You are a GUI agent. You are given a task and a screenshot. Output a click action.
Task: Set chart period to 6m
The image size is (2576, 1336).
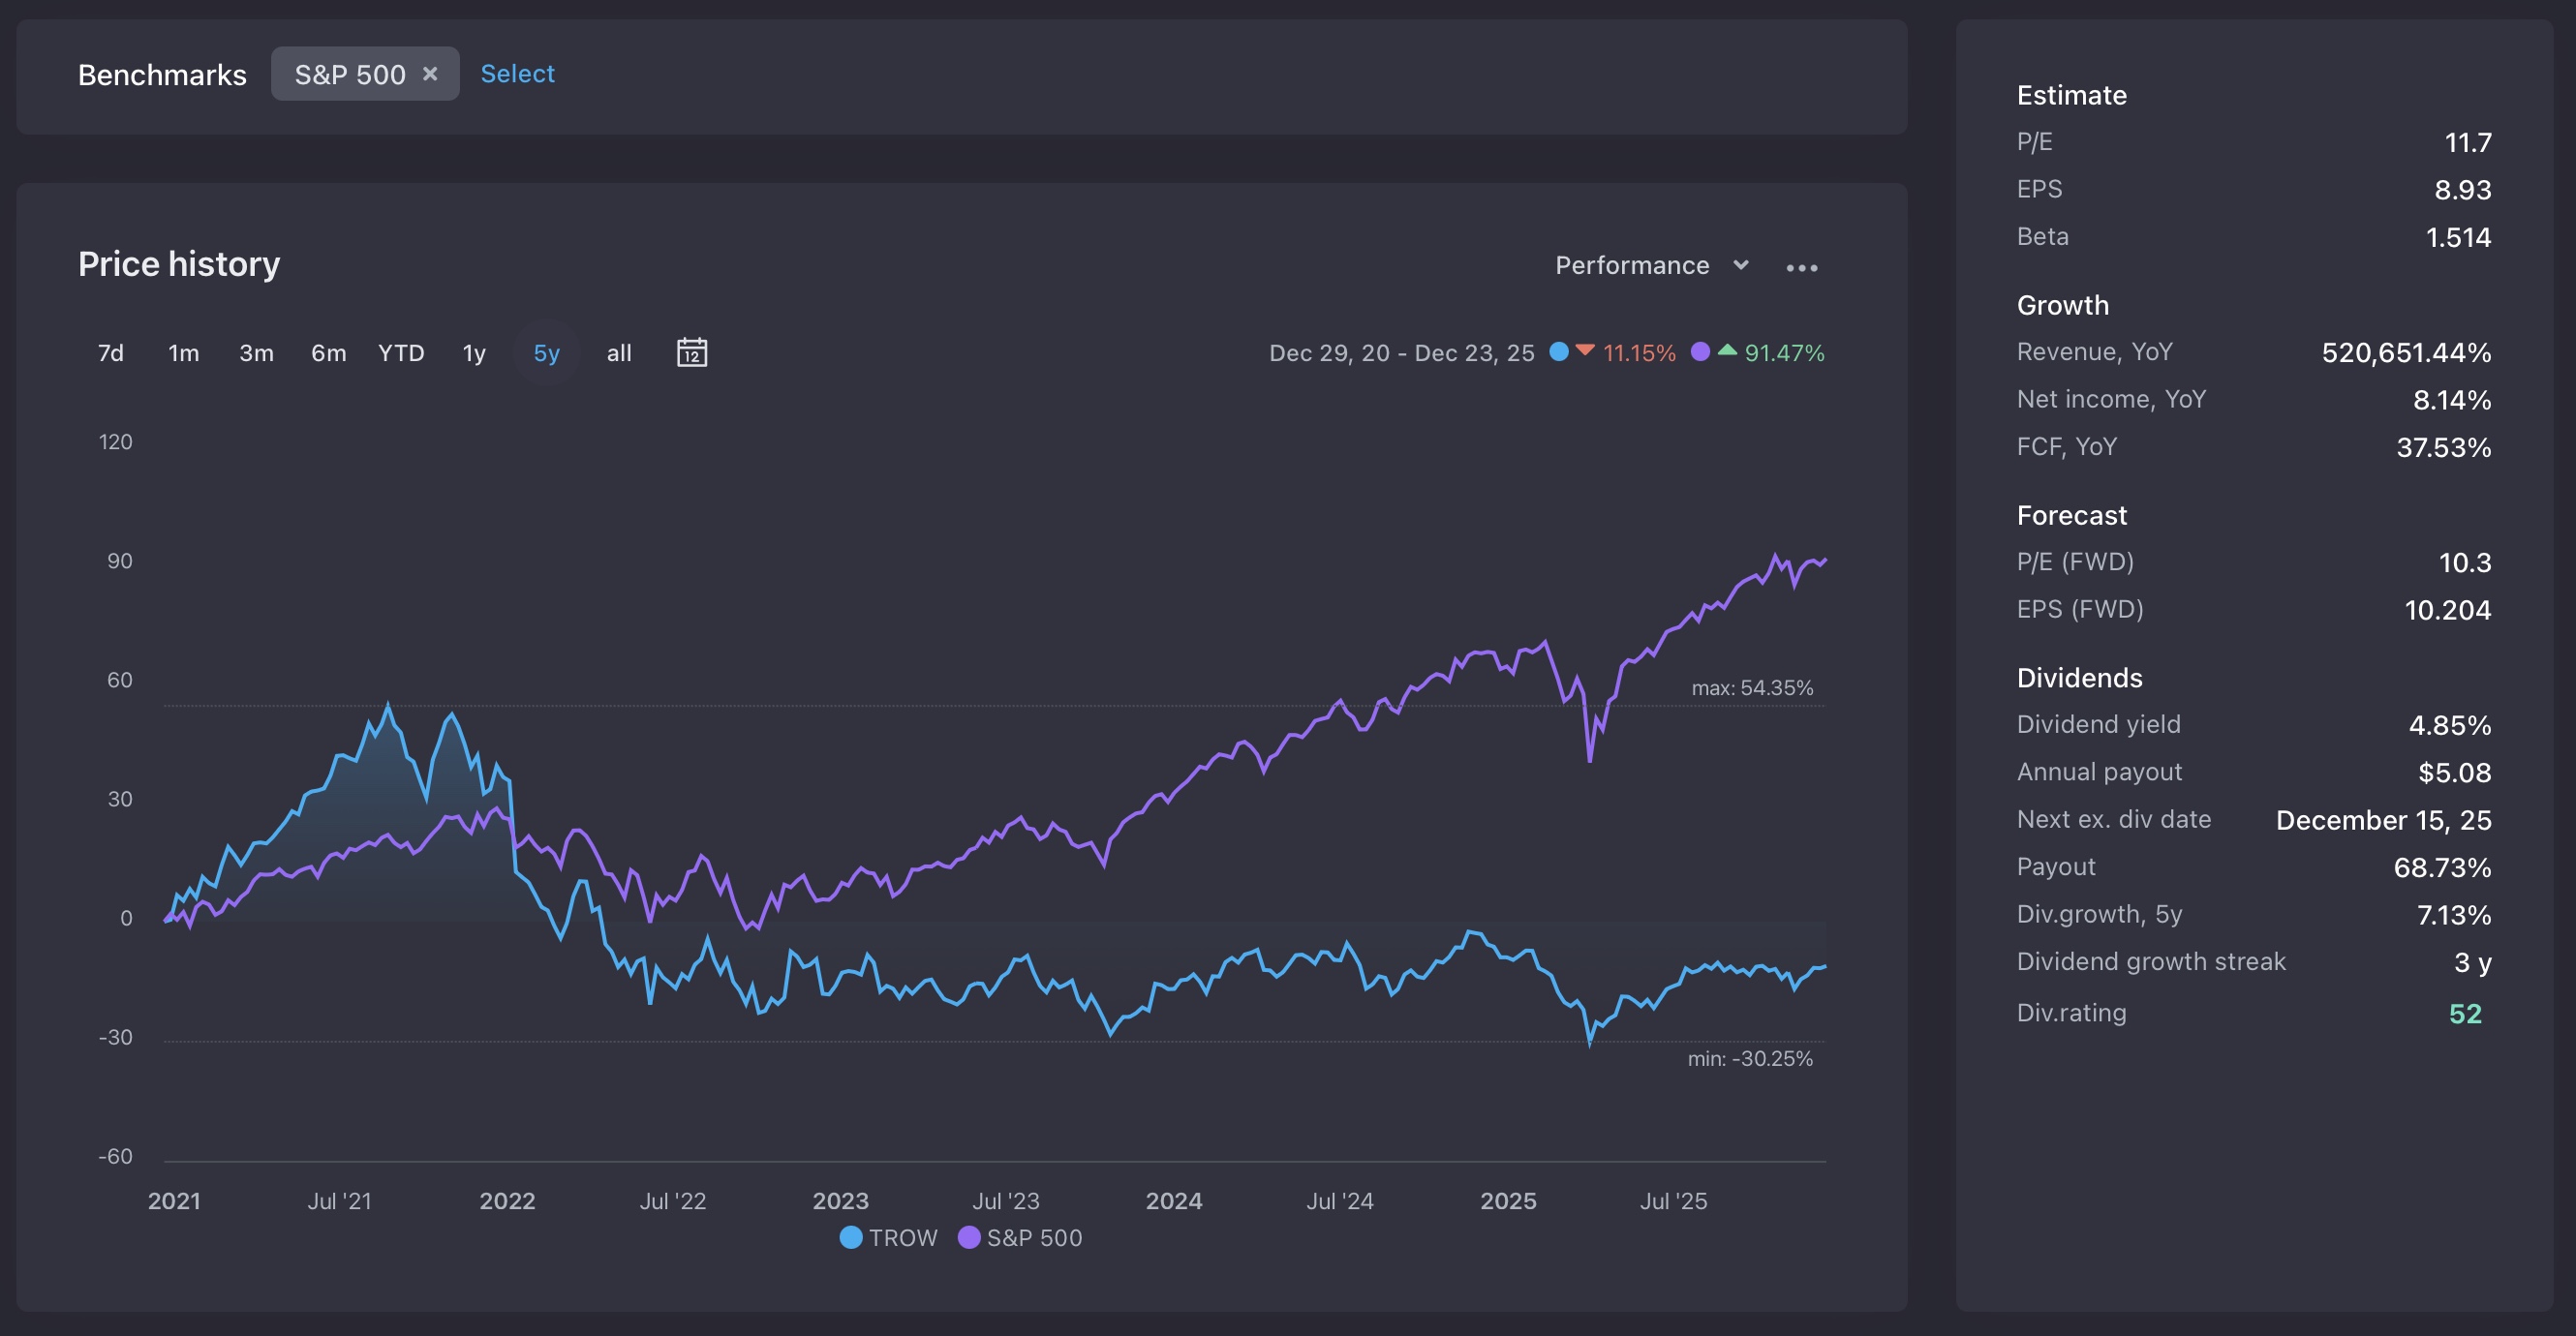coord(328,353)
